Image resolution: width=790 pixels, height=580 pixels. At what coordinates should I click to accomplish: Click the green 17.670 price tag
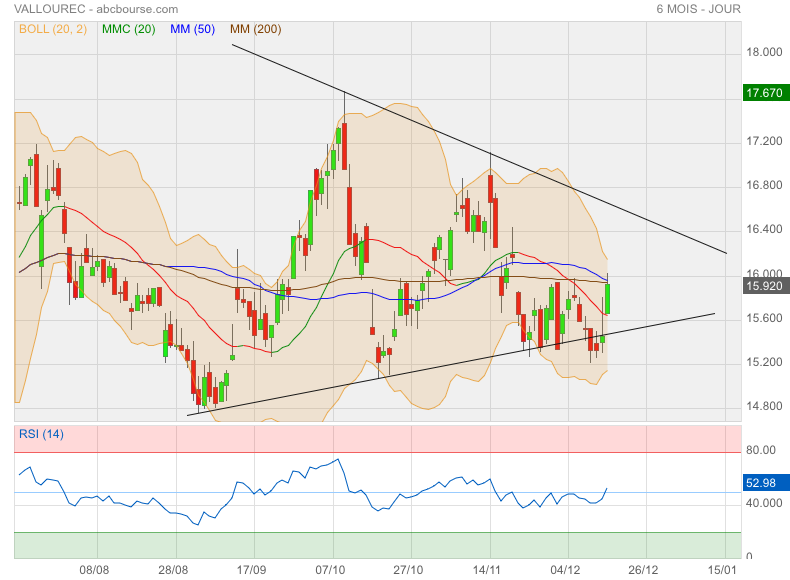[x=764, y=93]
